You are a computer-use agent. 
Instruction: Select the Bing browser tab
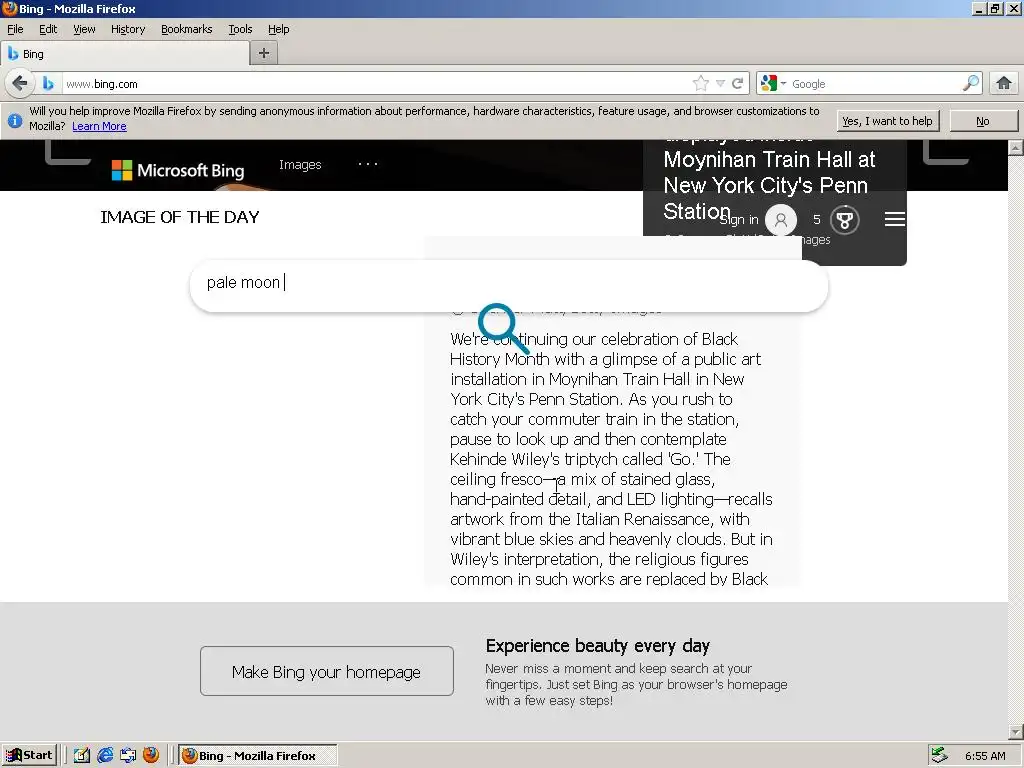(x=125, y=54)
